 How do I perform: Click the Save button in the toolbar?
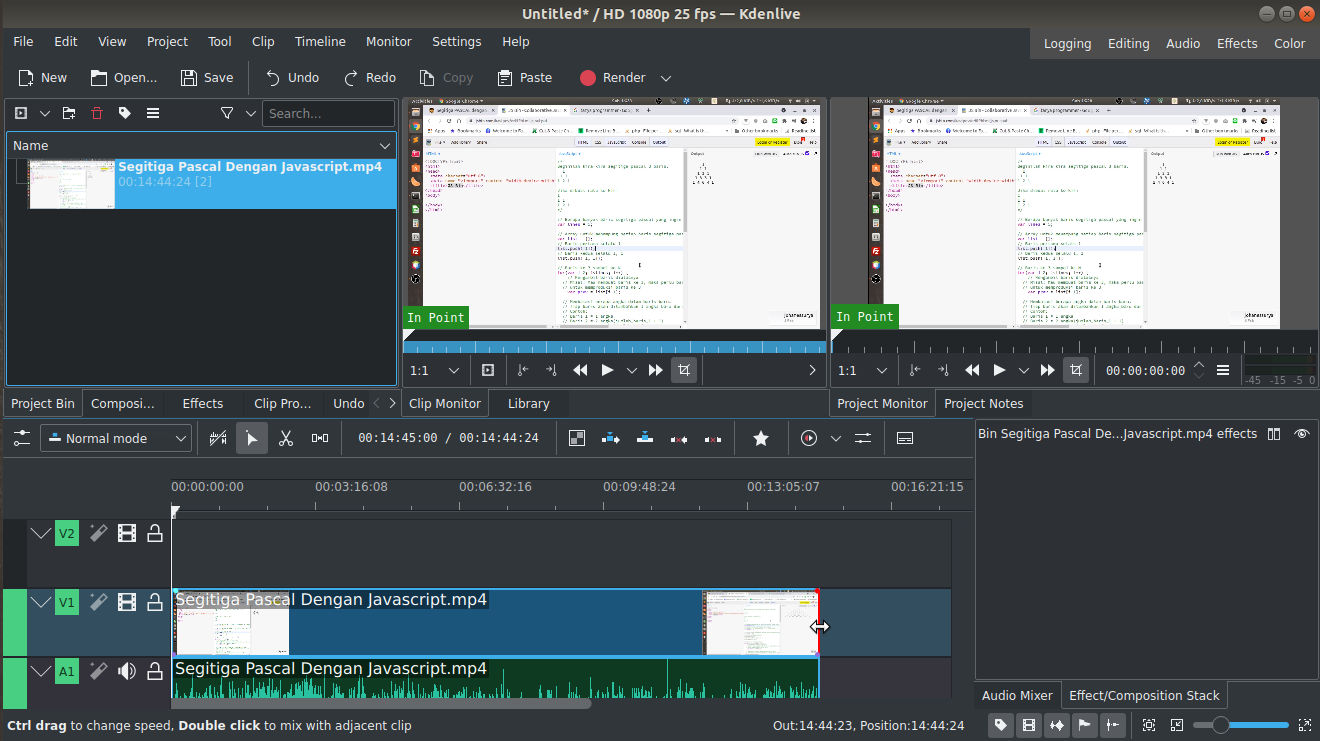[x=206, y=77]
